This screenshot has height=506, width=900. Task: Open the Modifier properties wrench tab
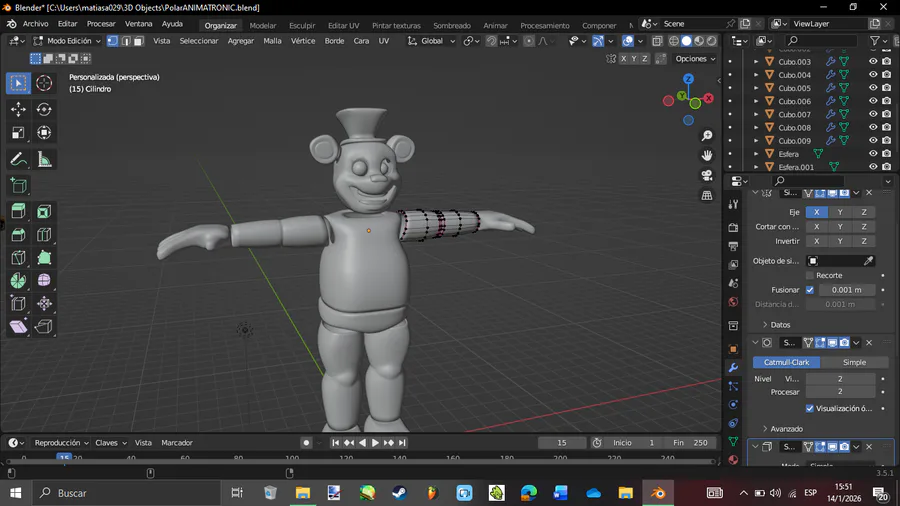pos(733,368)
